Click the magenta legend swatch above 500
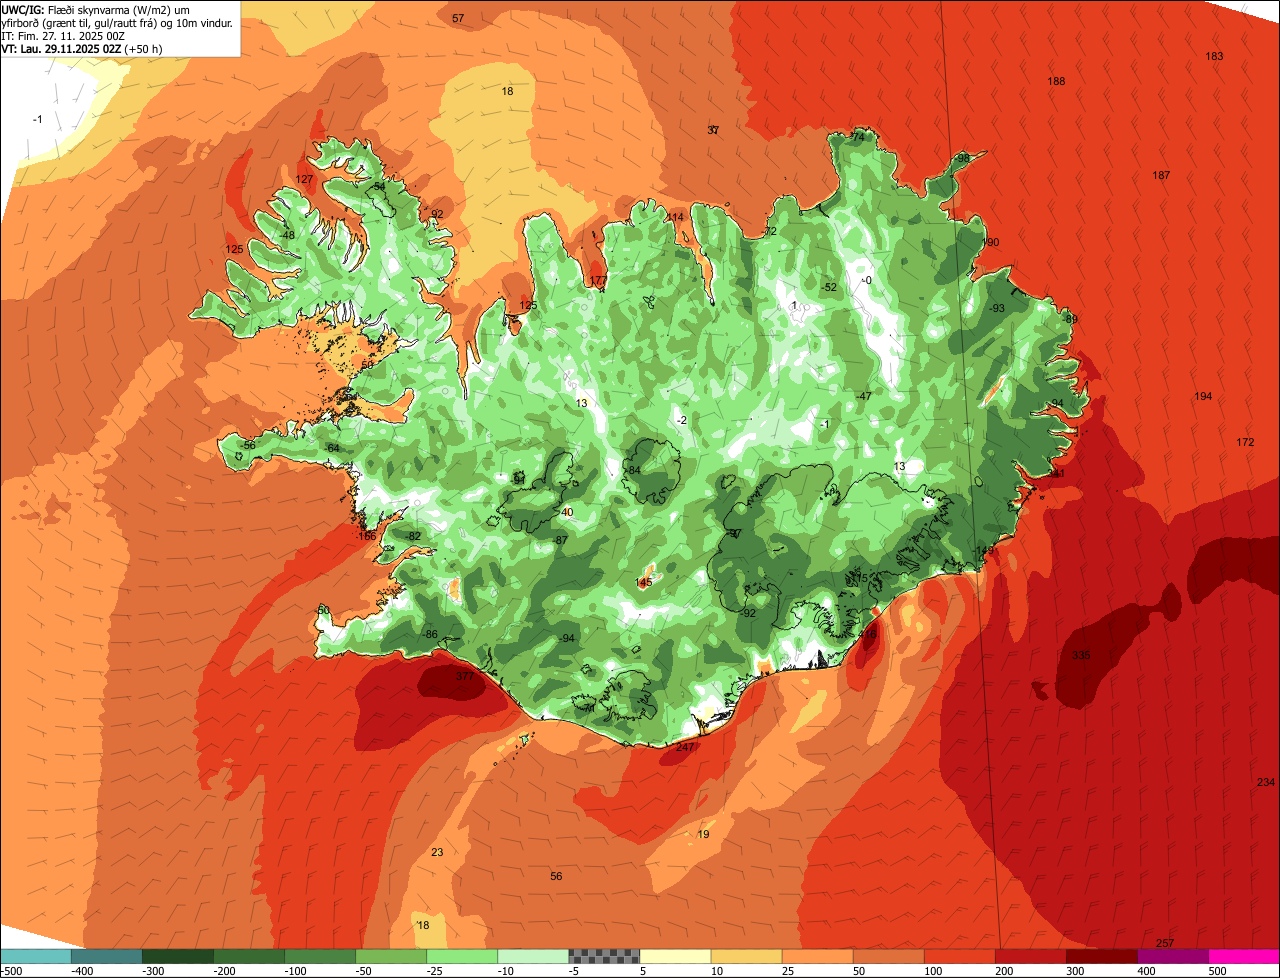Screen dimensions: 1280x978 1244,956
